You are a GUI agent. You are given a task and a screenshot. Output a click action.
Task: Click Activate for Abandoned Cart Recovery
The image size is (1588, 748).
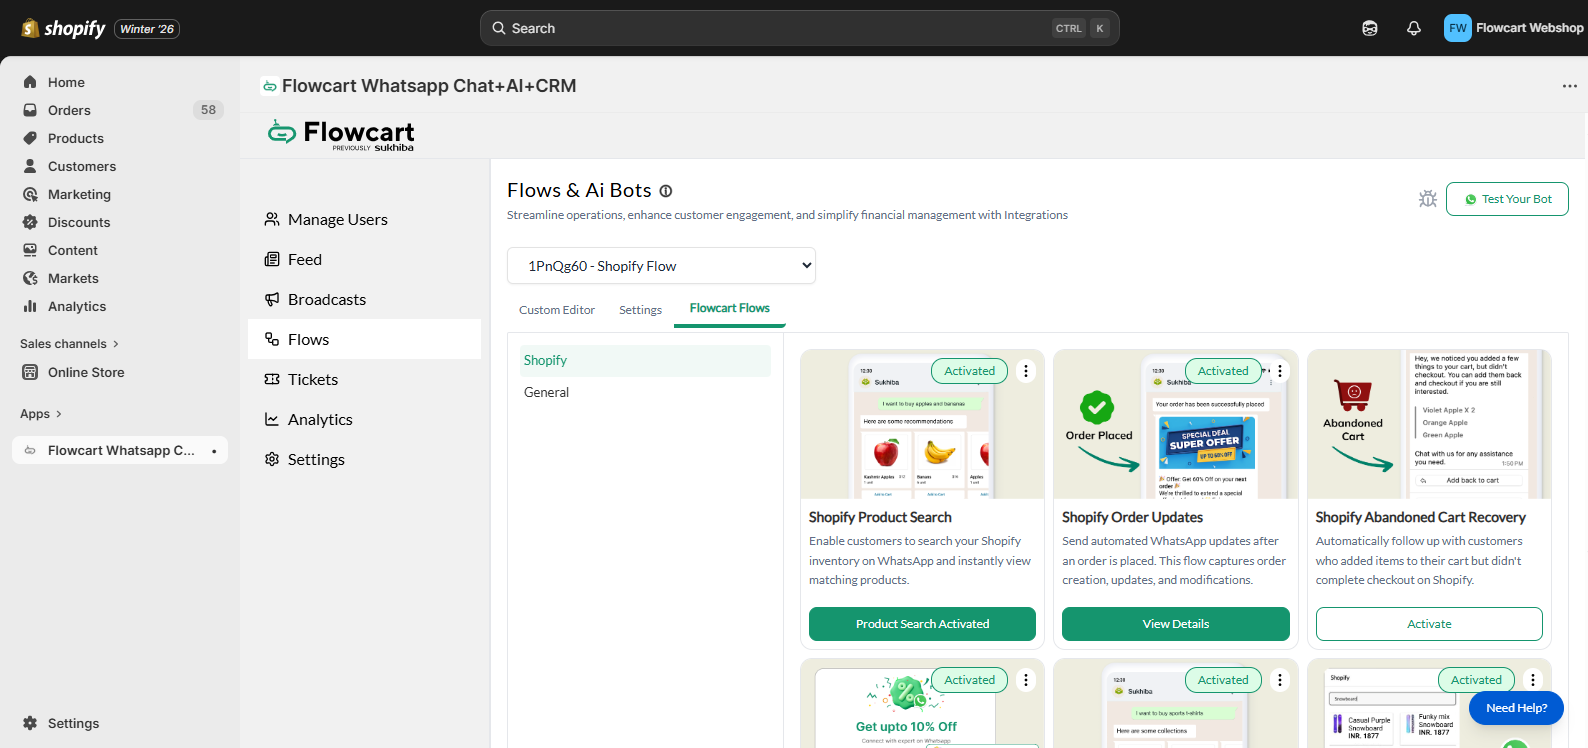coord(1429,624)
